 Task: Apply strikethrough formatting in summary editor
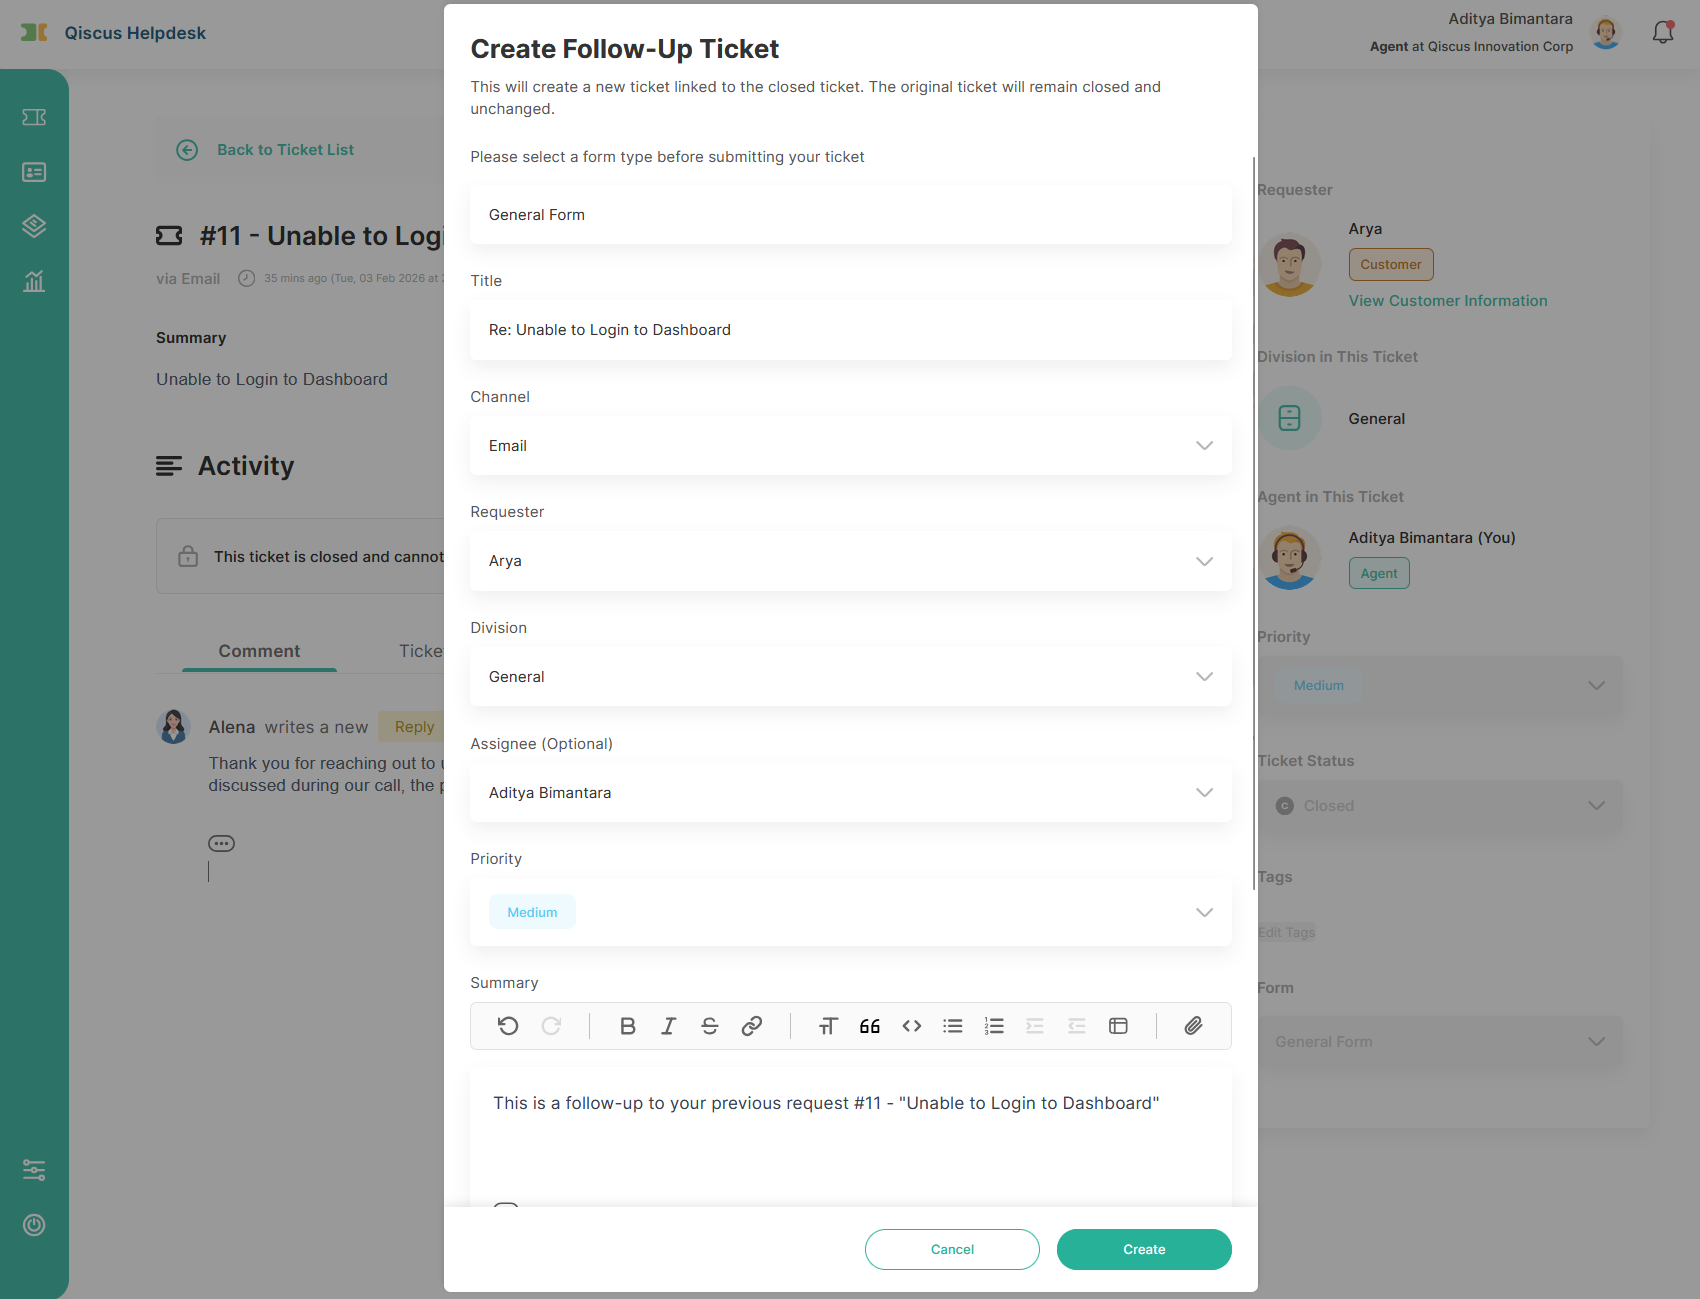tap(710, 1026)
